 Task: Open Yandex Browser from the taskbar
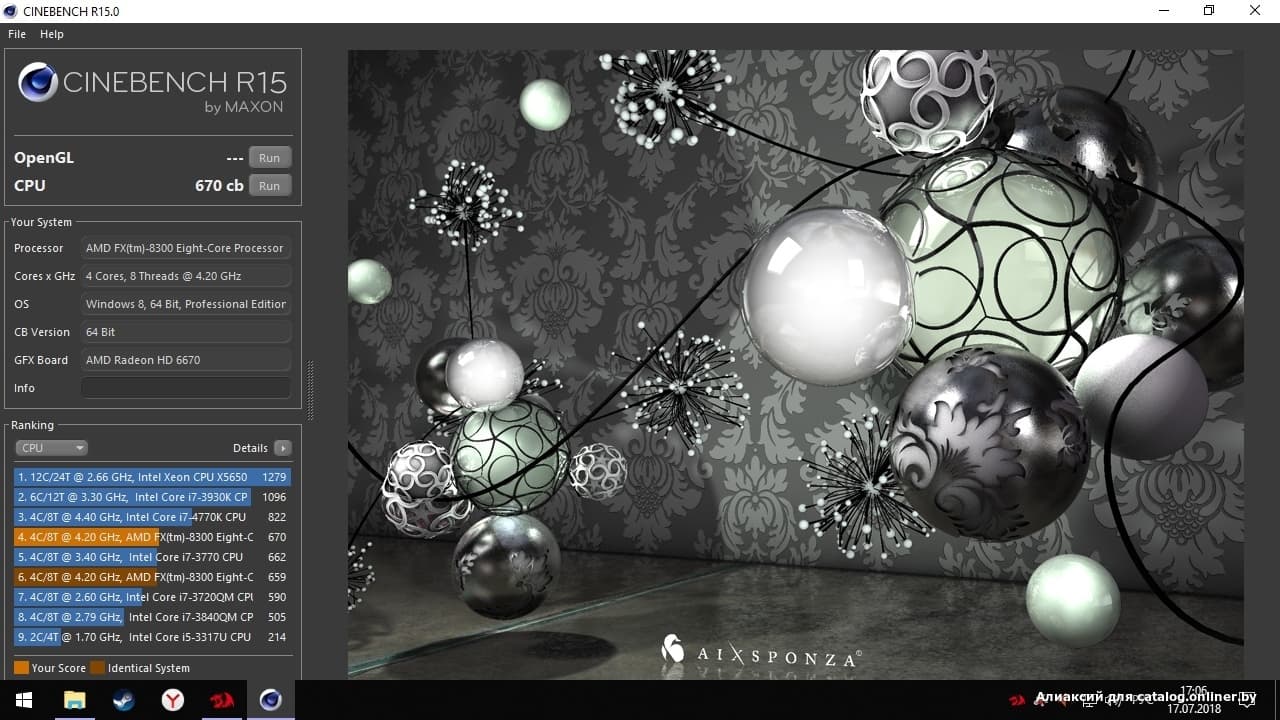pyautogui.click(x=173, y=700)
